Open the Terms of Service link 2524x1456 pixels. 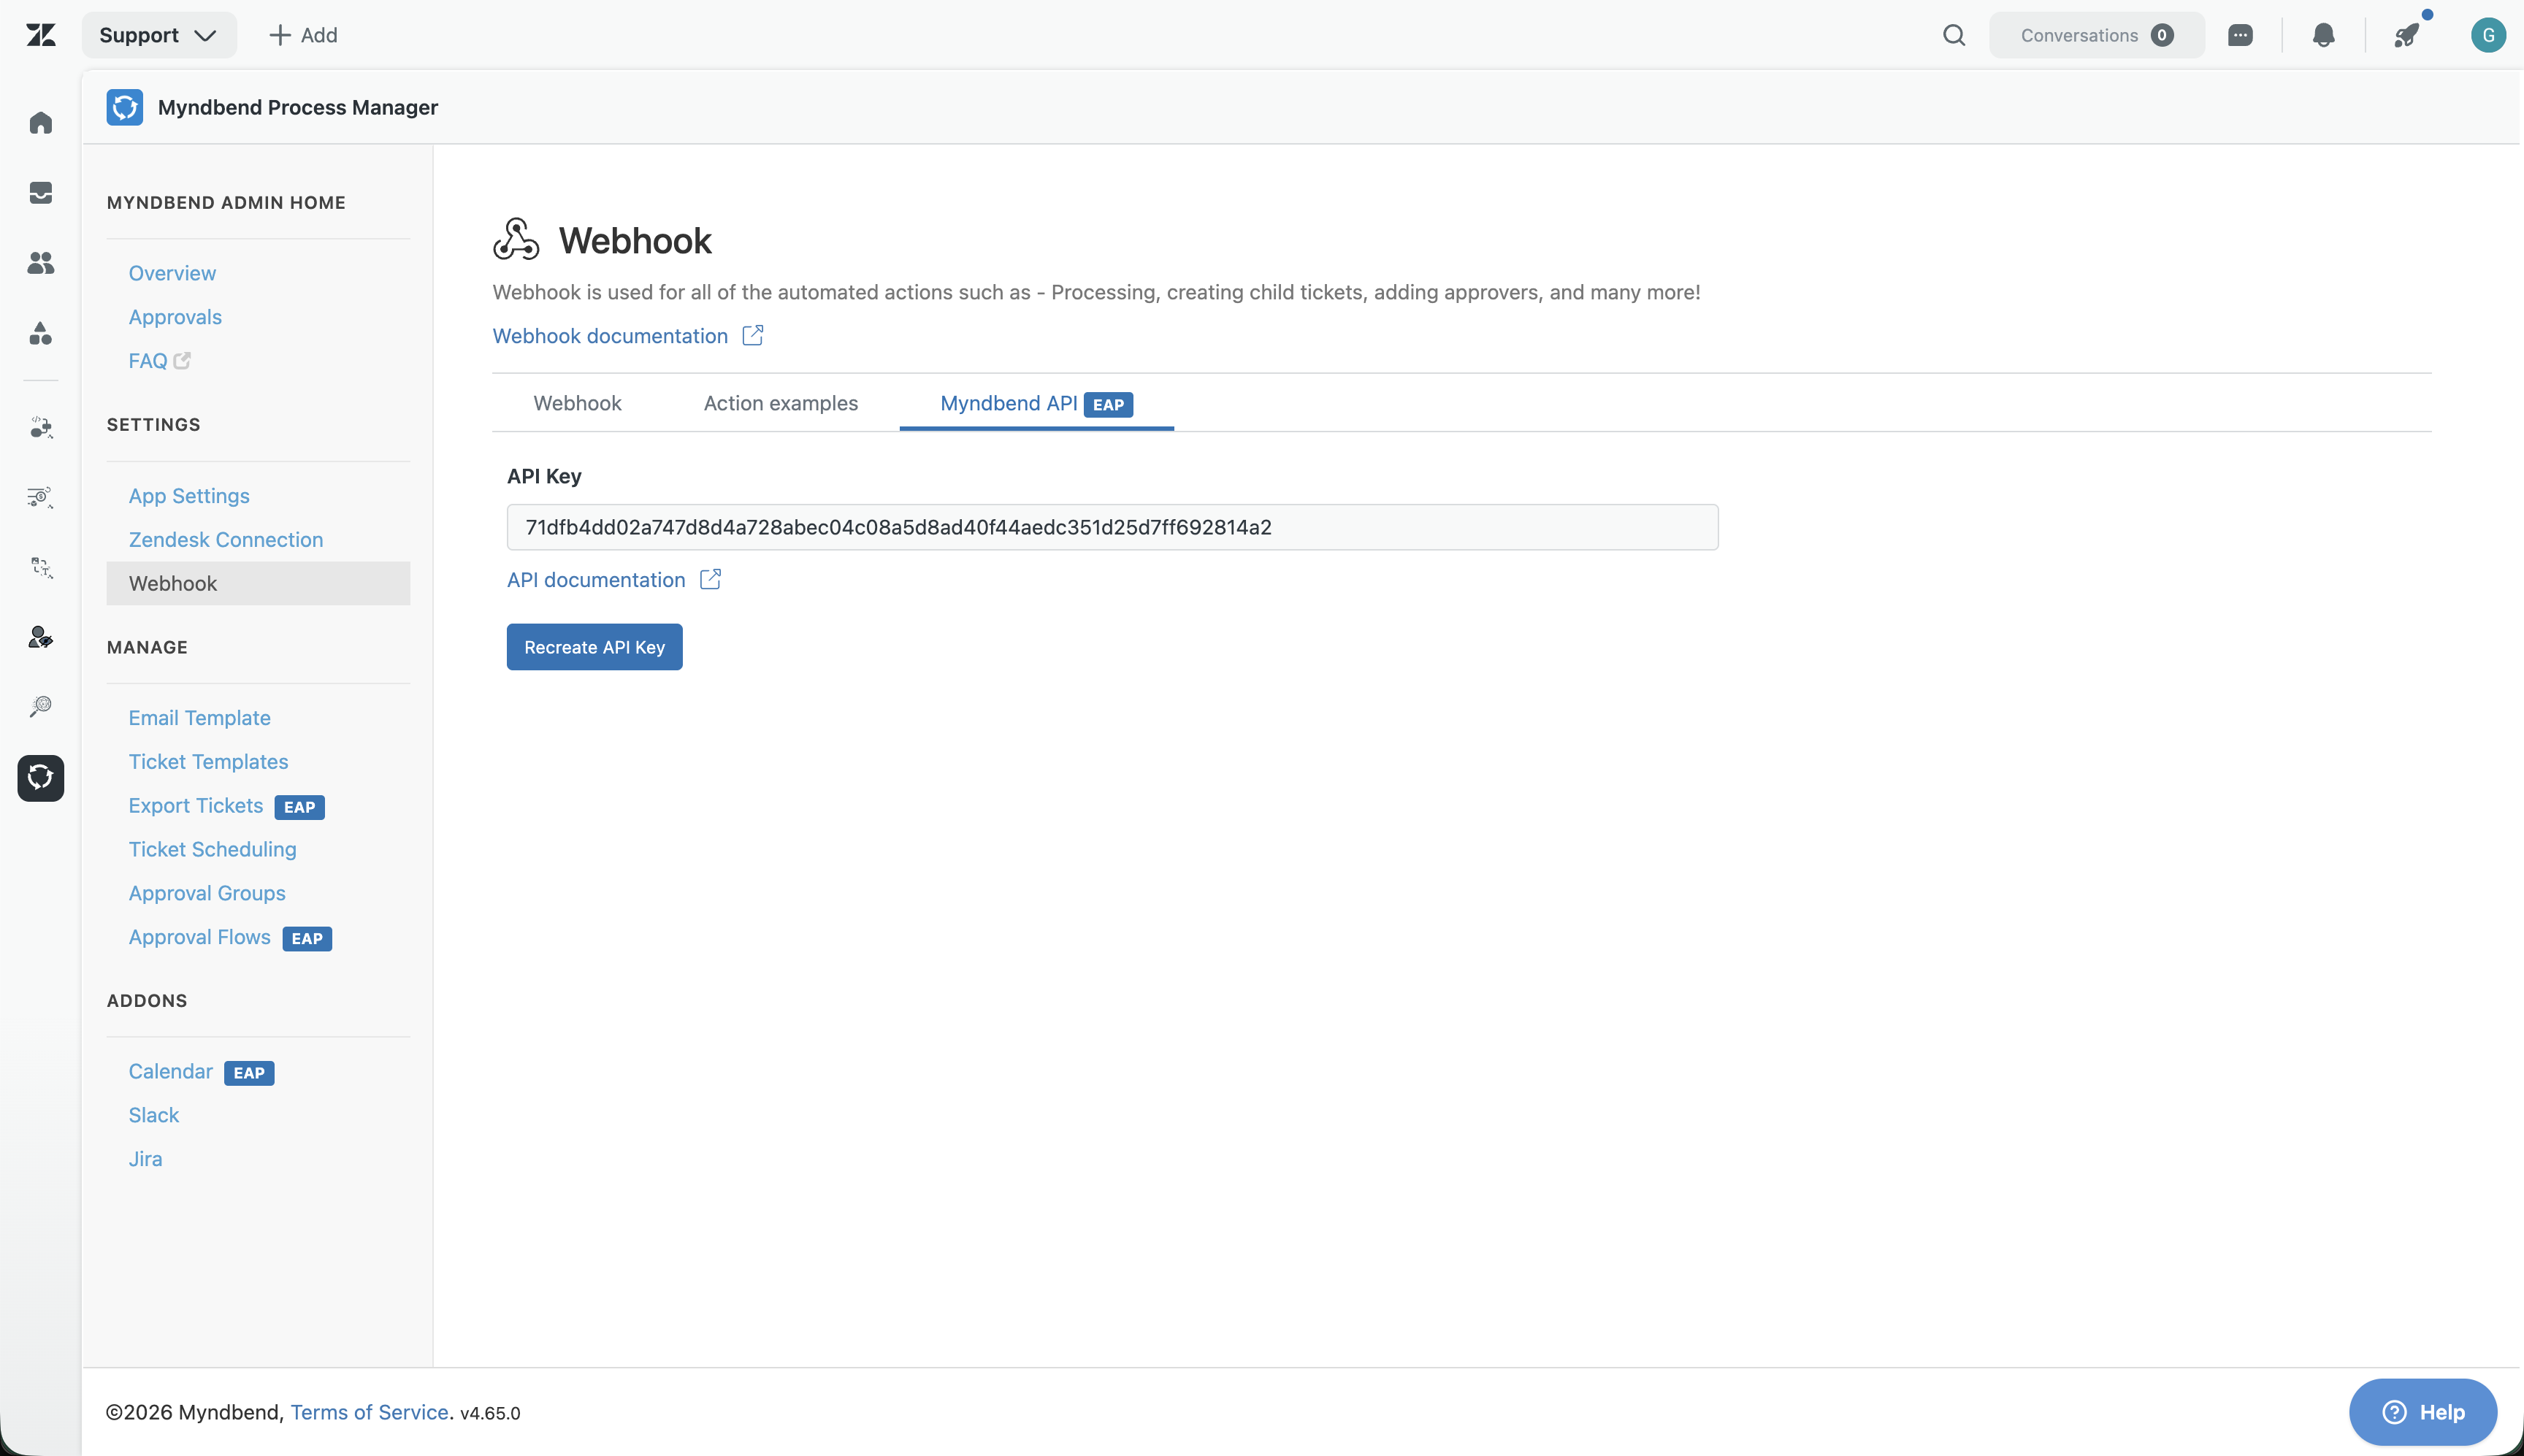pos(369,1412)
